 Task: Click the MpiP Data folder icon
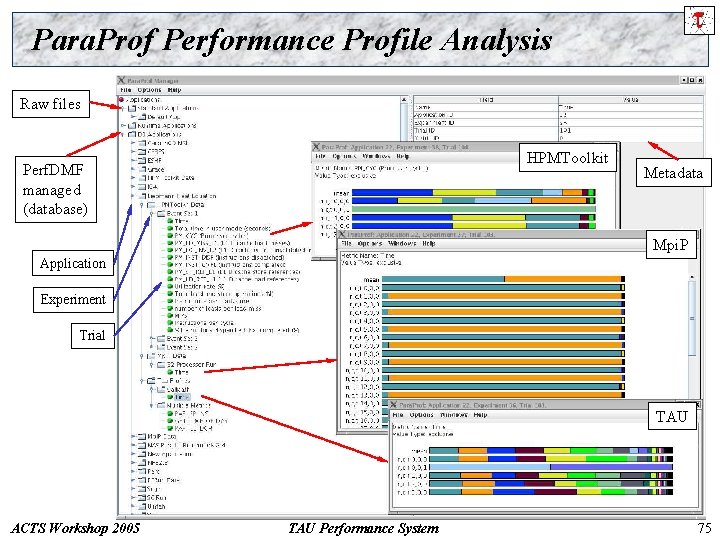(142, 436)
